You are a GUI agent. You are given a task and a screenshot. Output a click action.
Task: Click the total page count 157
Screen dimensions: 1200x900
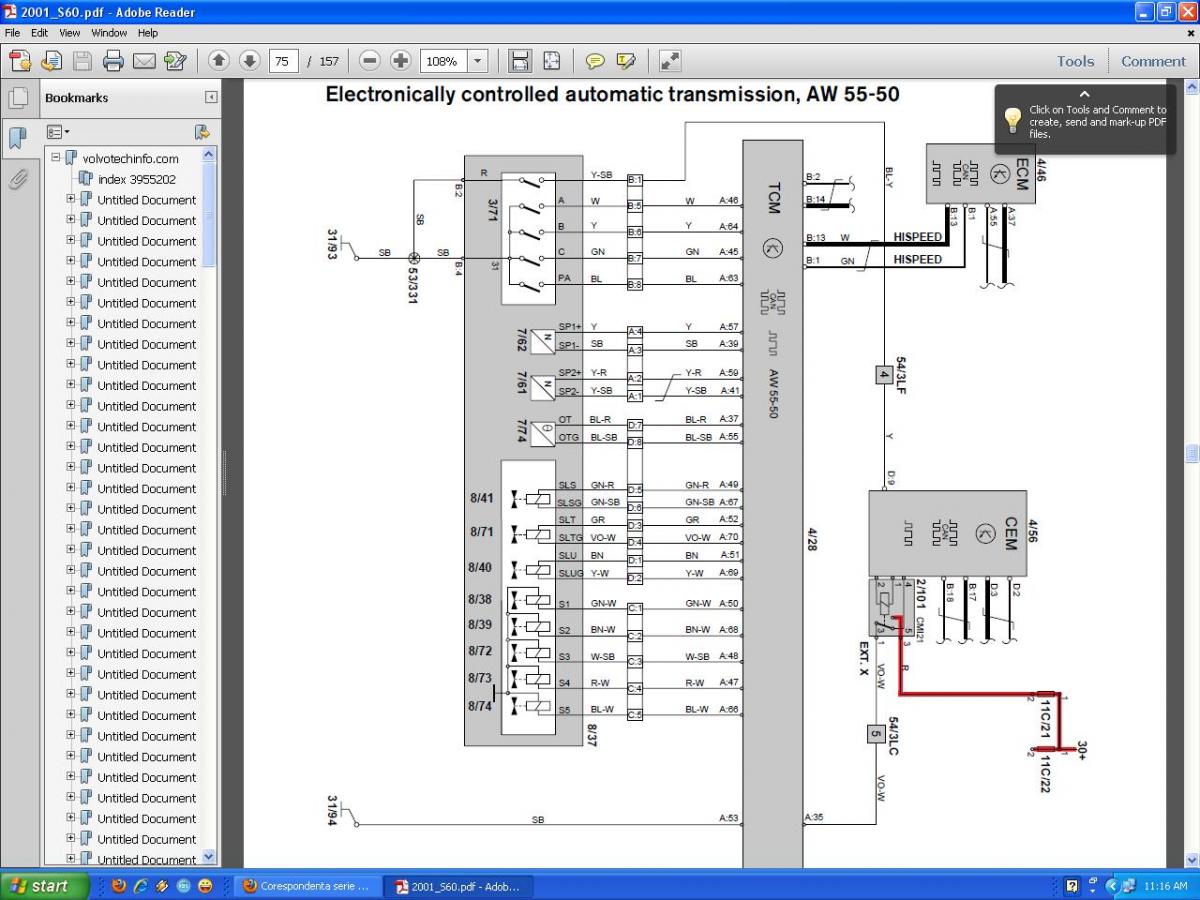click(x=329, y=61)
